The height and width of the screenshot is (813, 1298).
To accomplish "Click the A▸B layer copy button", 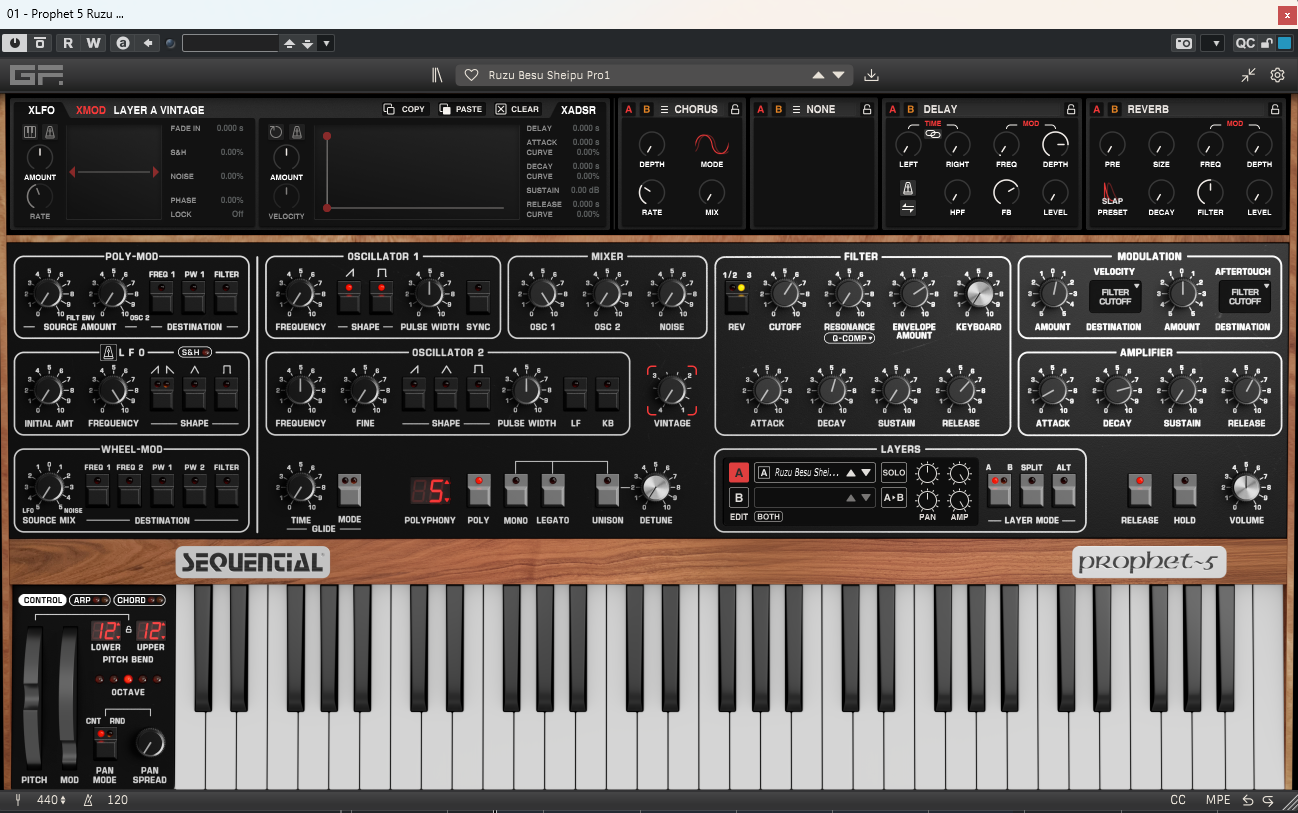I will [893, 497].
